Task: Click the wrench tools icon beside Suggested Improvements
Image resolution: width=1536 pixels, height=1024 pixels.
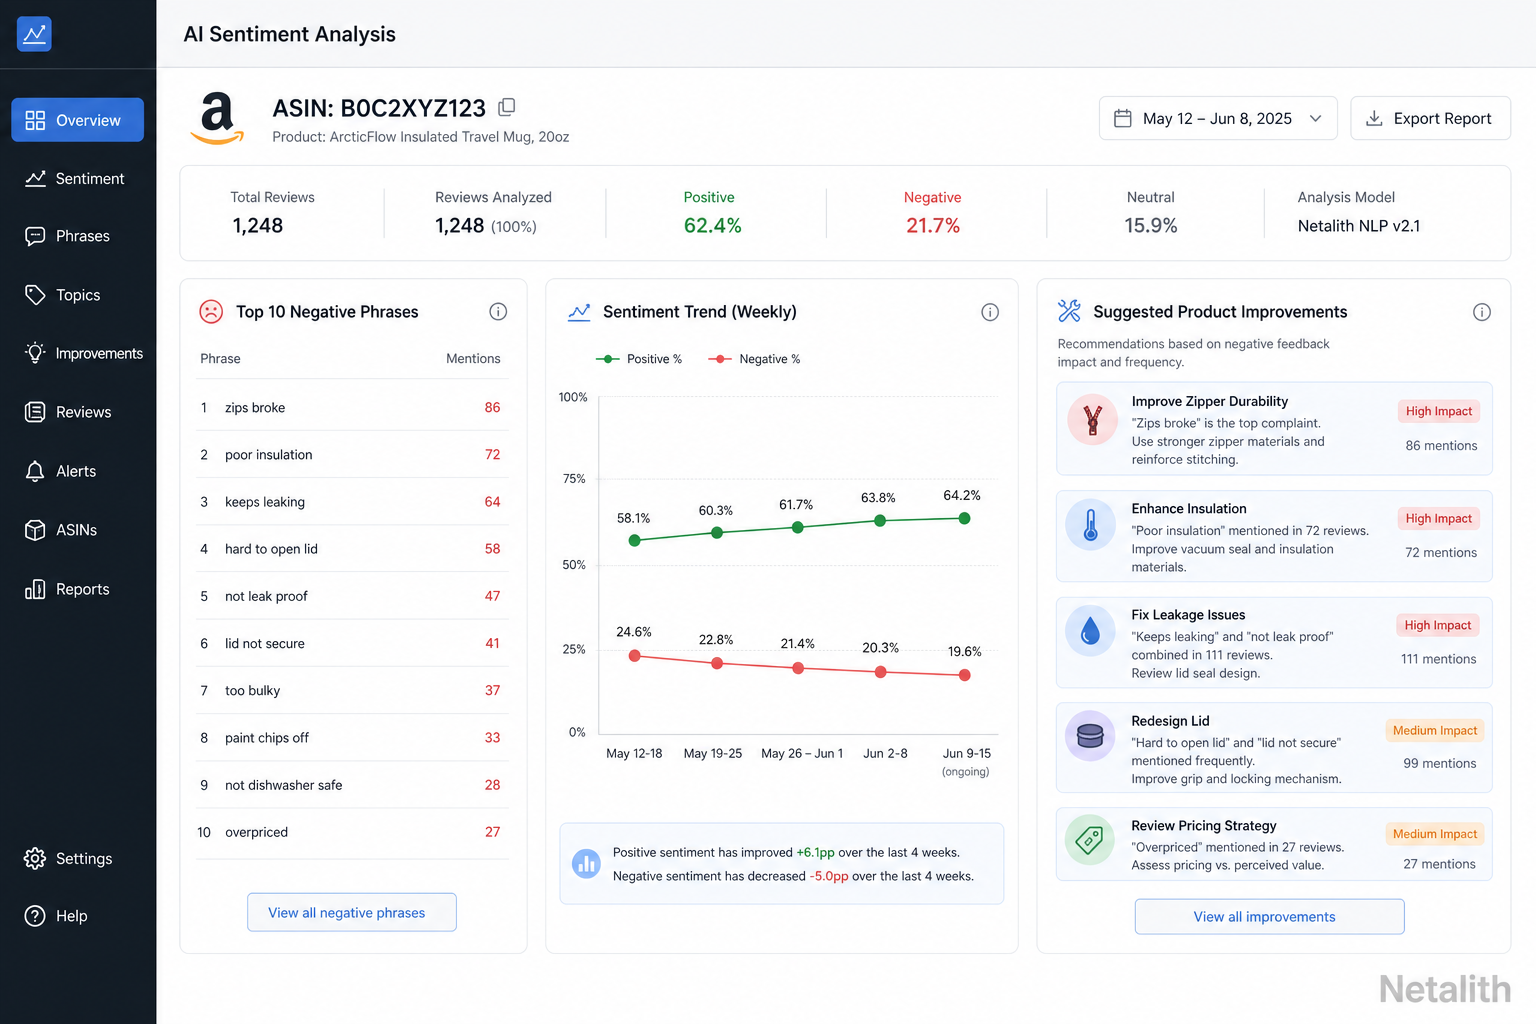Action: [1069, 311]
